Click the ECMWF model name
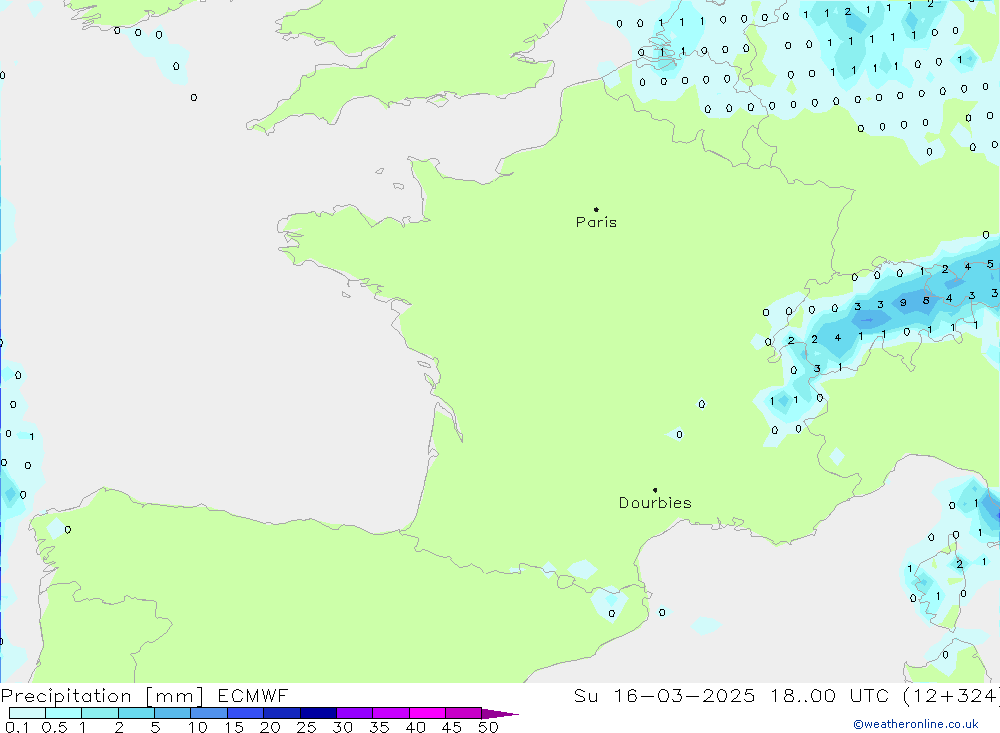This screenshot has width=1000, height=733. coord(253,695)
